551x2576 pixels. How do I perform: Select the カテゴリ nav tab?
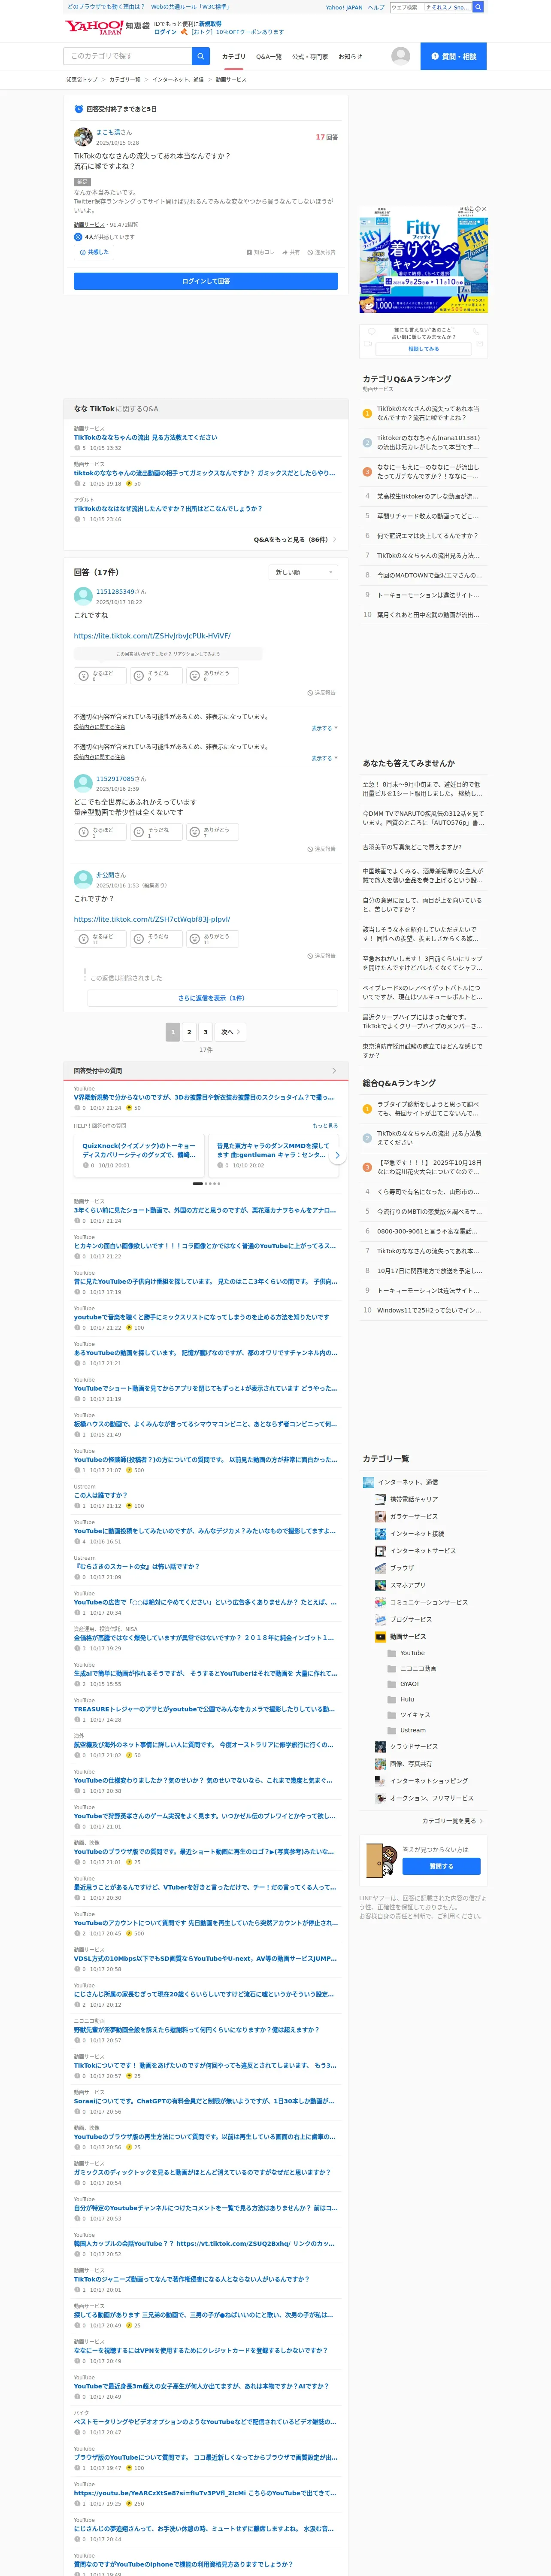(233, 57)
